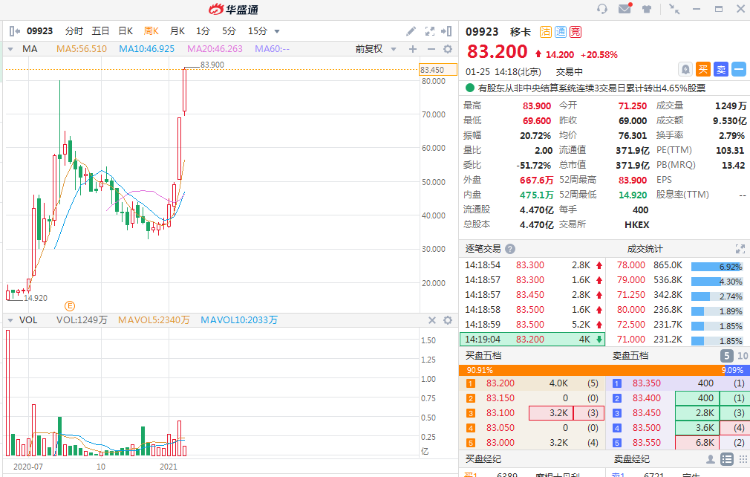Switch broker view to grid dots icon

click(742, 459)
